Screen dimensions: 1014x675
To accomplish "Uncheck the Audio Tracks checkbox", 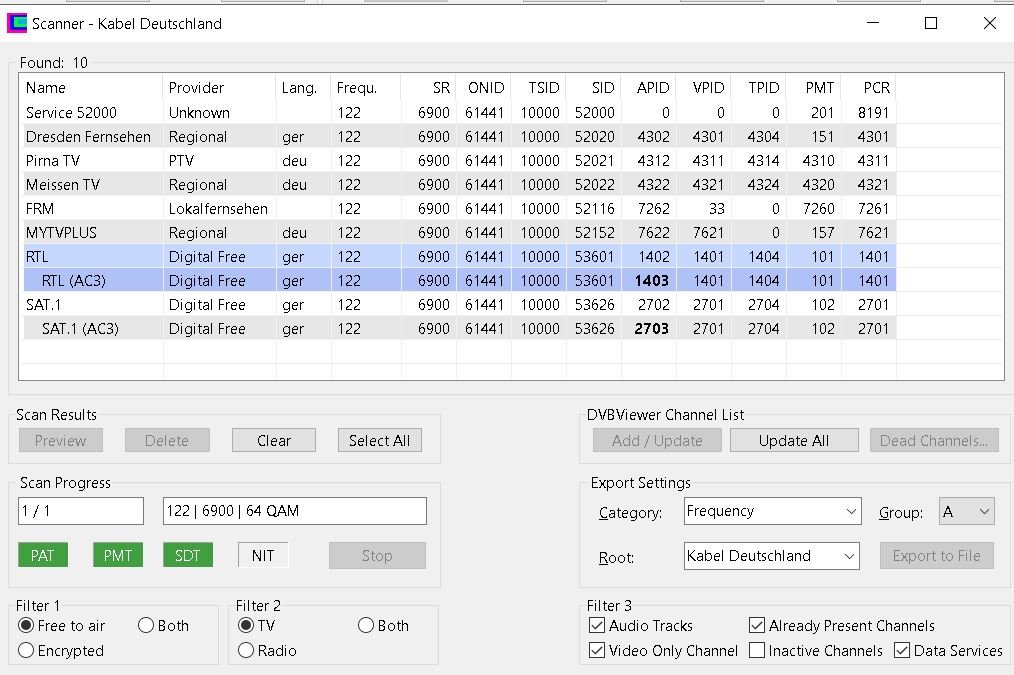I will pos(598,626).
